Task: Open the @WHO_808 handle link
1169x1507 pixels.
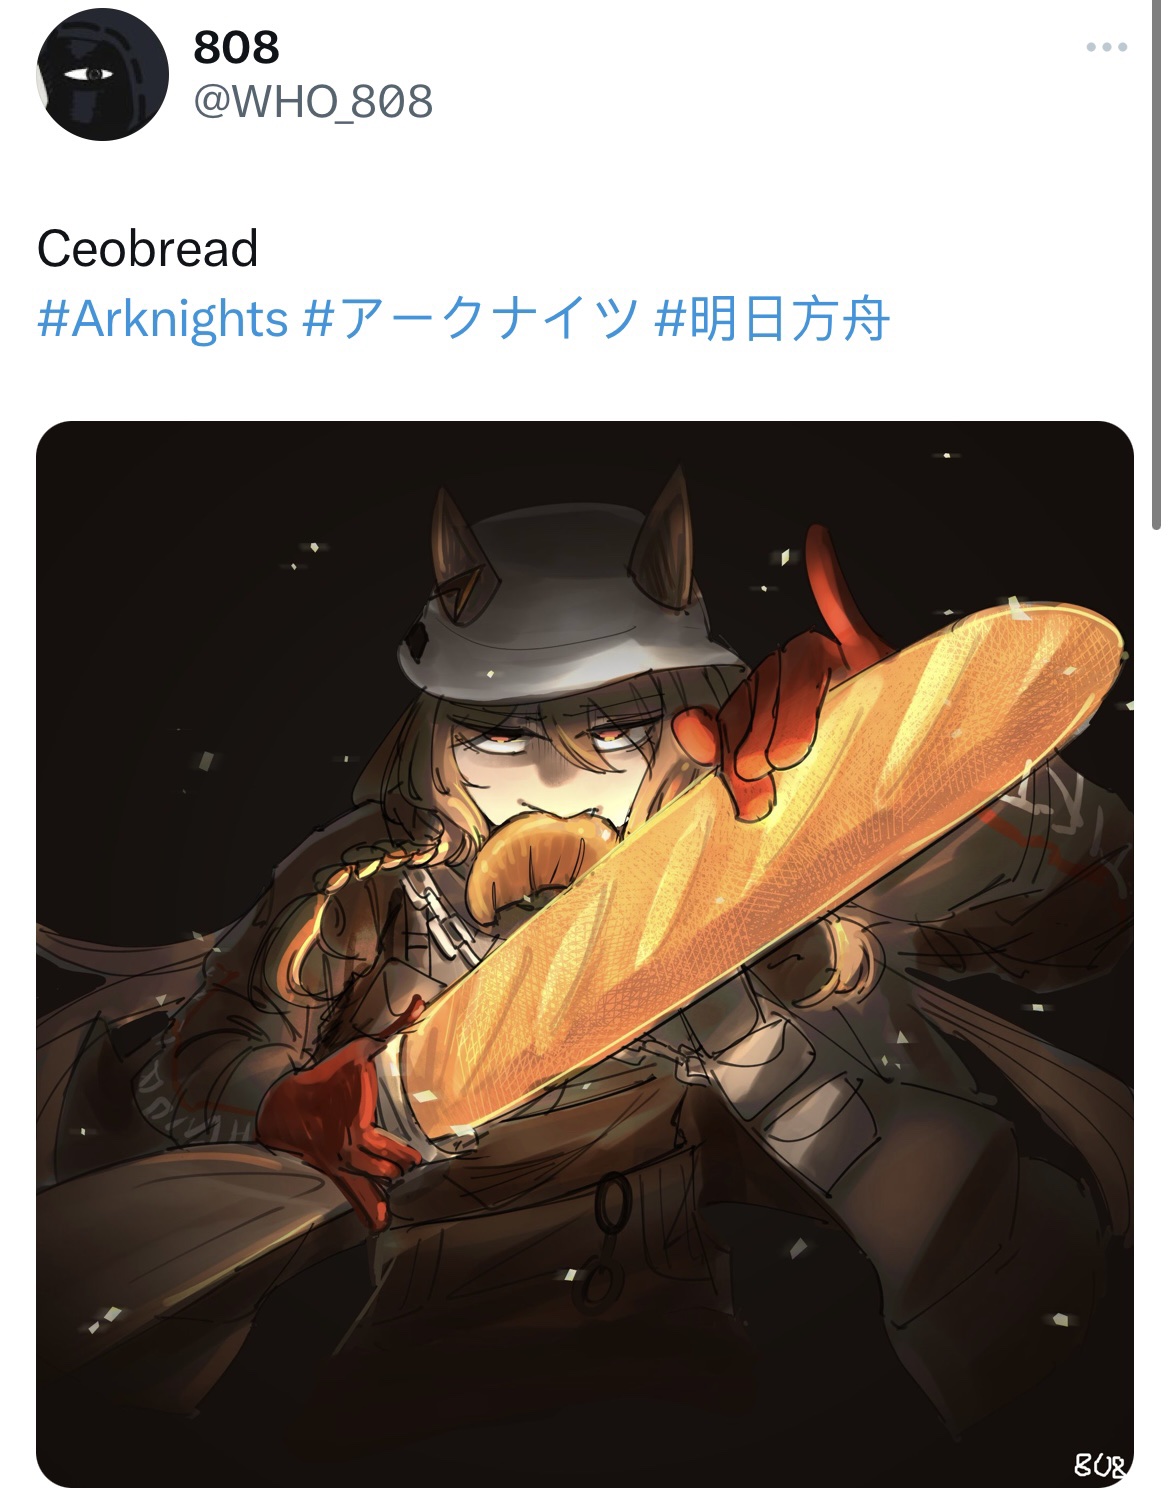Action: click(x=313, y=101)
